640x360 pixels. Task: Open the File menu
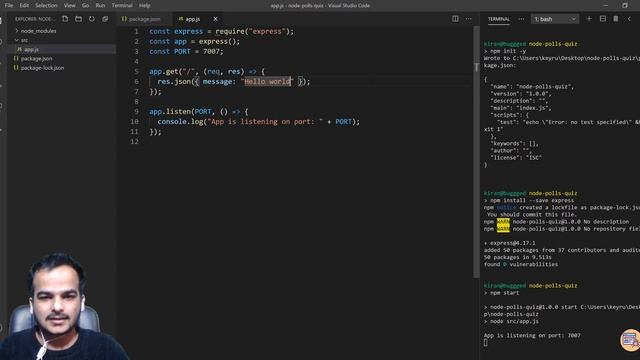[9, 6]
